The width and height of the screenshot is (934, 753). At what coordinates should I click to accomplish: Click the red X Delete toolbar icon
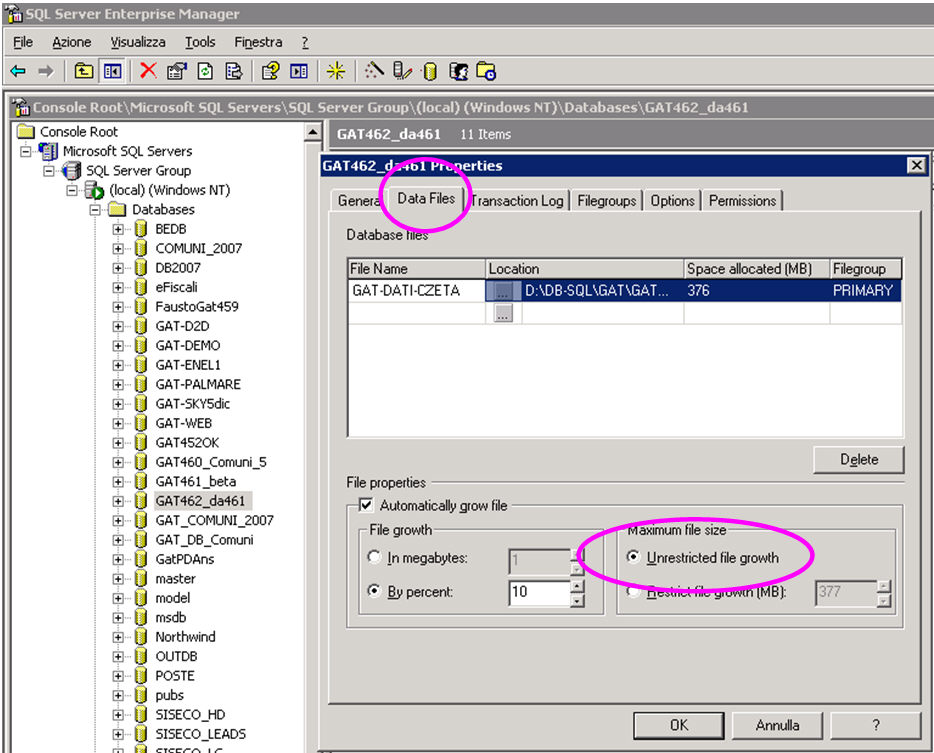click(148, 71)
